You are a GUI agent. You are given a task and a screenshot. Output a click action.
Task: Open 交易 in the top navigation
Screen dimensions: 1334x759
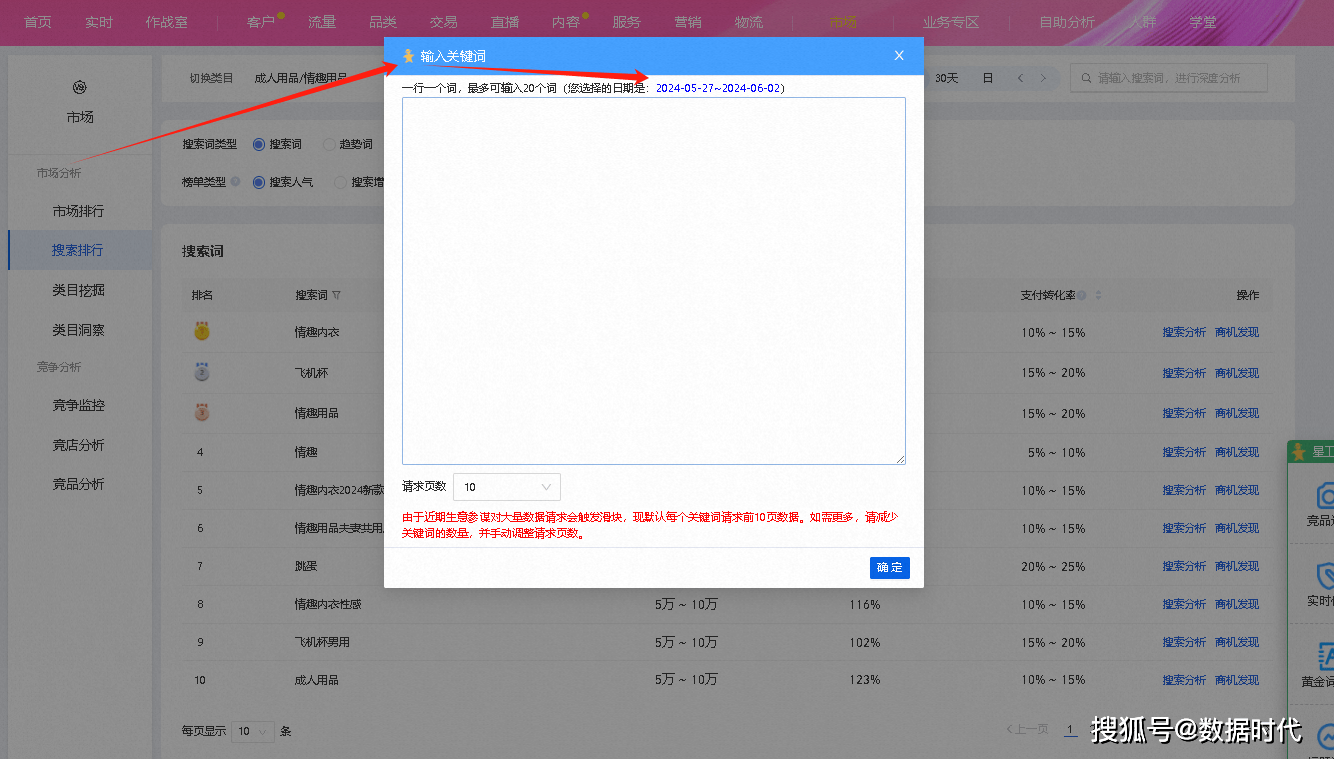tap(444, 22)
